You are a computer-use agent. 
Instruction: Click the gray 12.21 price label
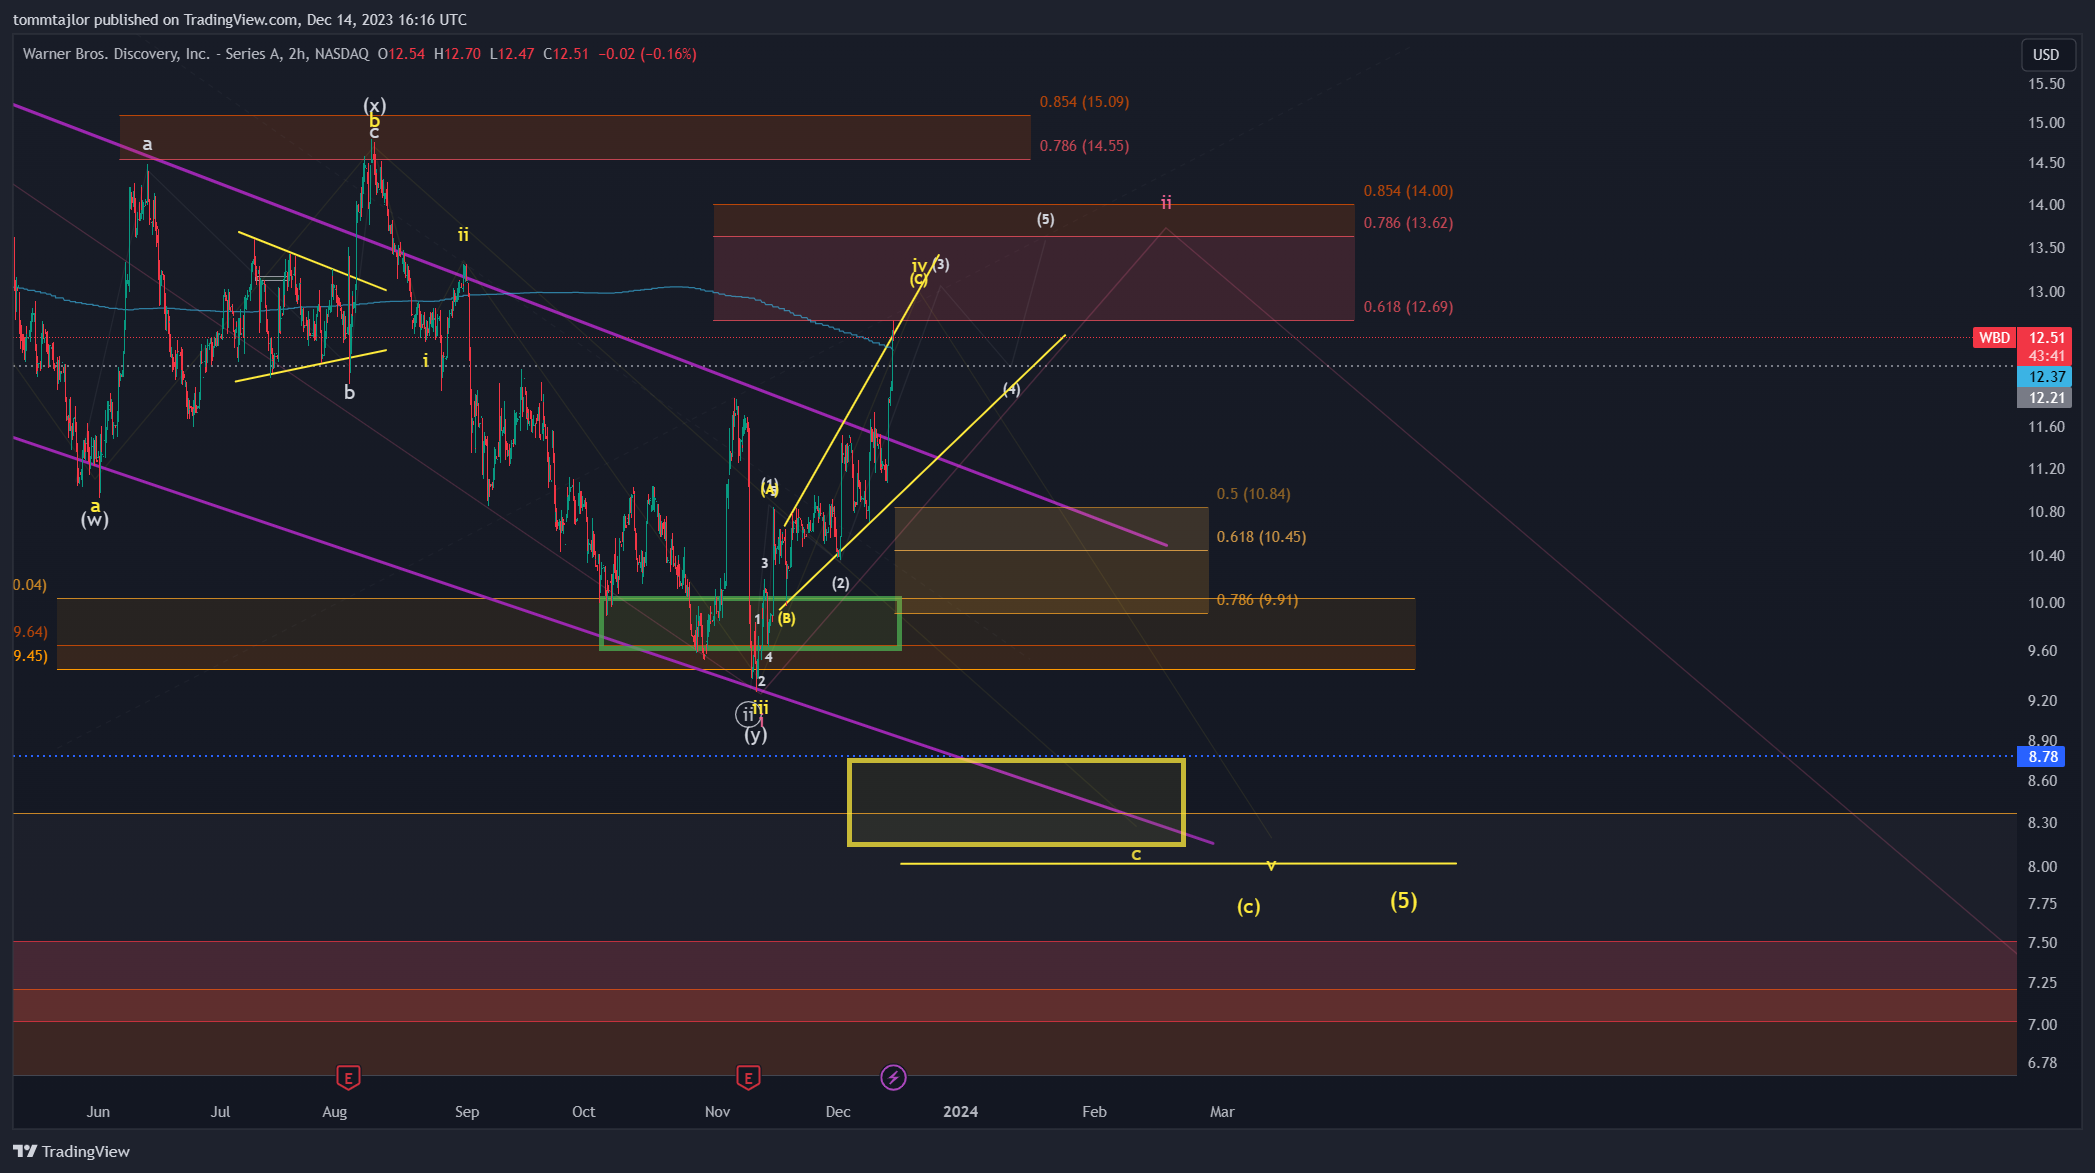pyautogui.click(x=2046, y=398)
